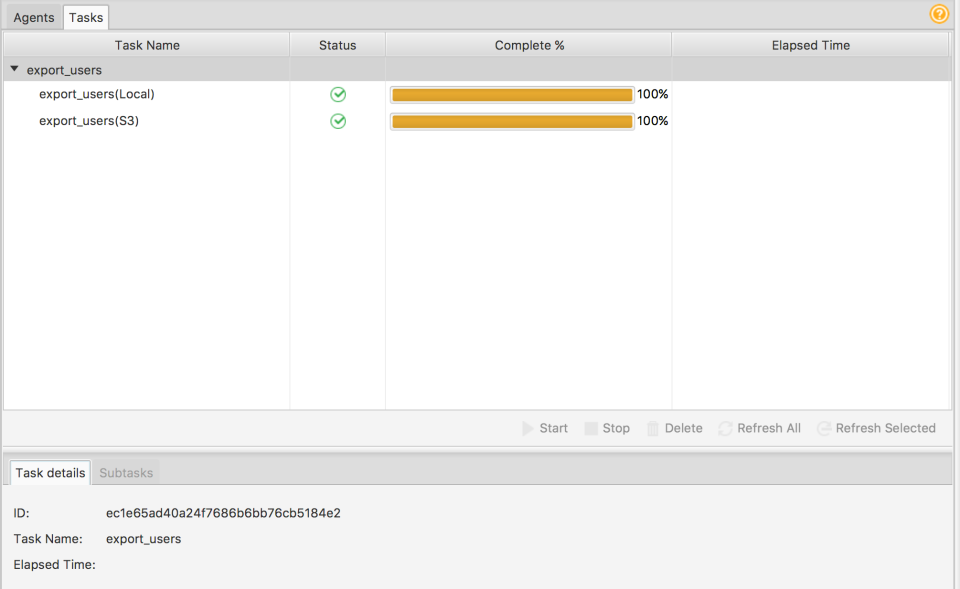Click the Start playback triangle icon
The image size is (960, 589).
pyautogui.click(x=528, y=428)
